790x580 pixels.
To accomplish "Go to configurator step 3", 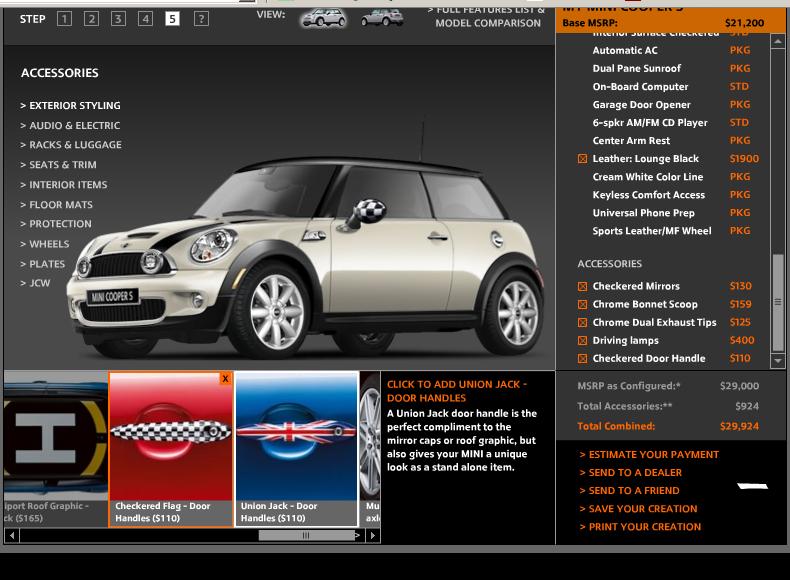I will coord(118,19).
